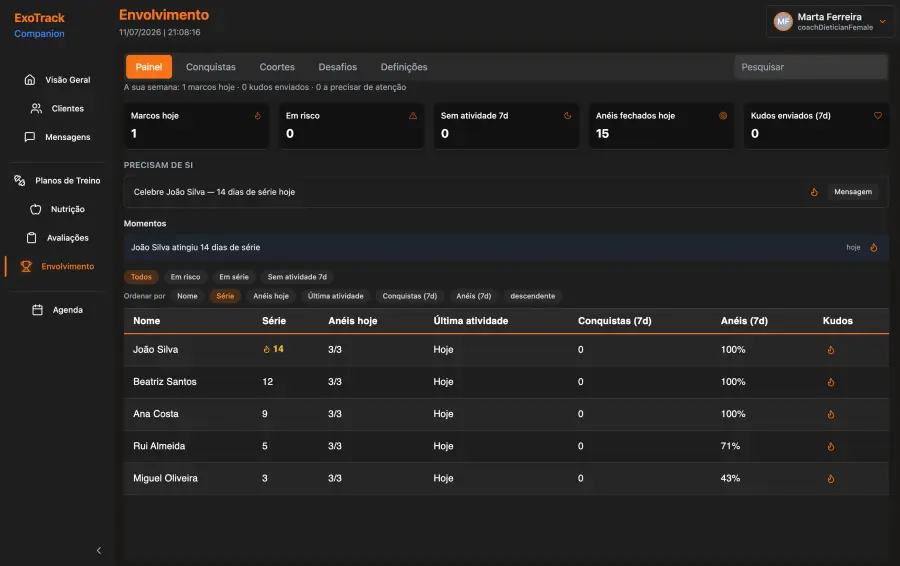The height and width of the screenshot is (566, 900).
Task: Open Envolvimento trophy icon in sidebar
Action: [x=26, y=266]
